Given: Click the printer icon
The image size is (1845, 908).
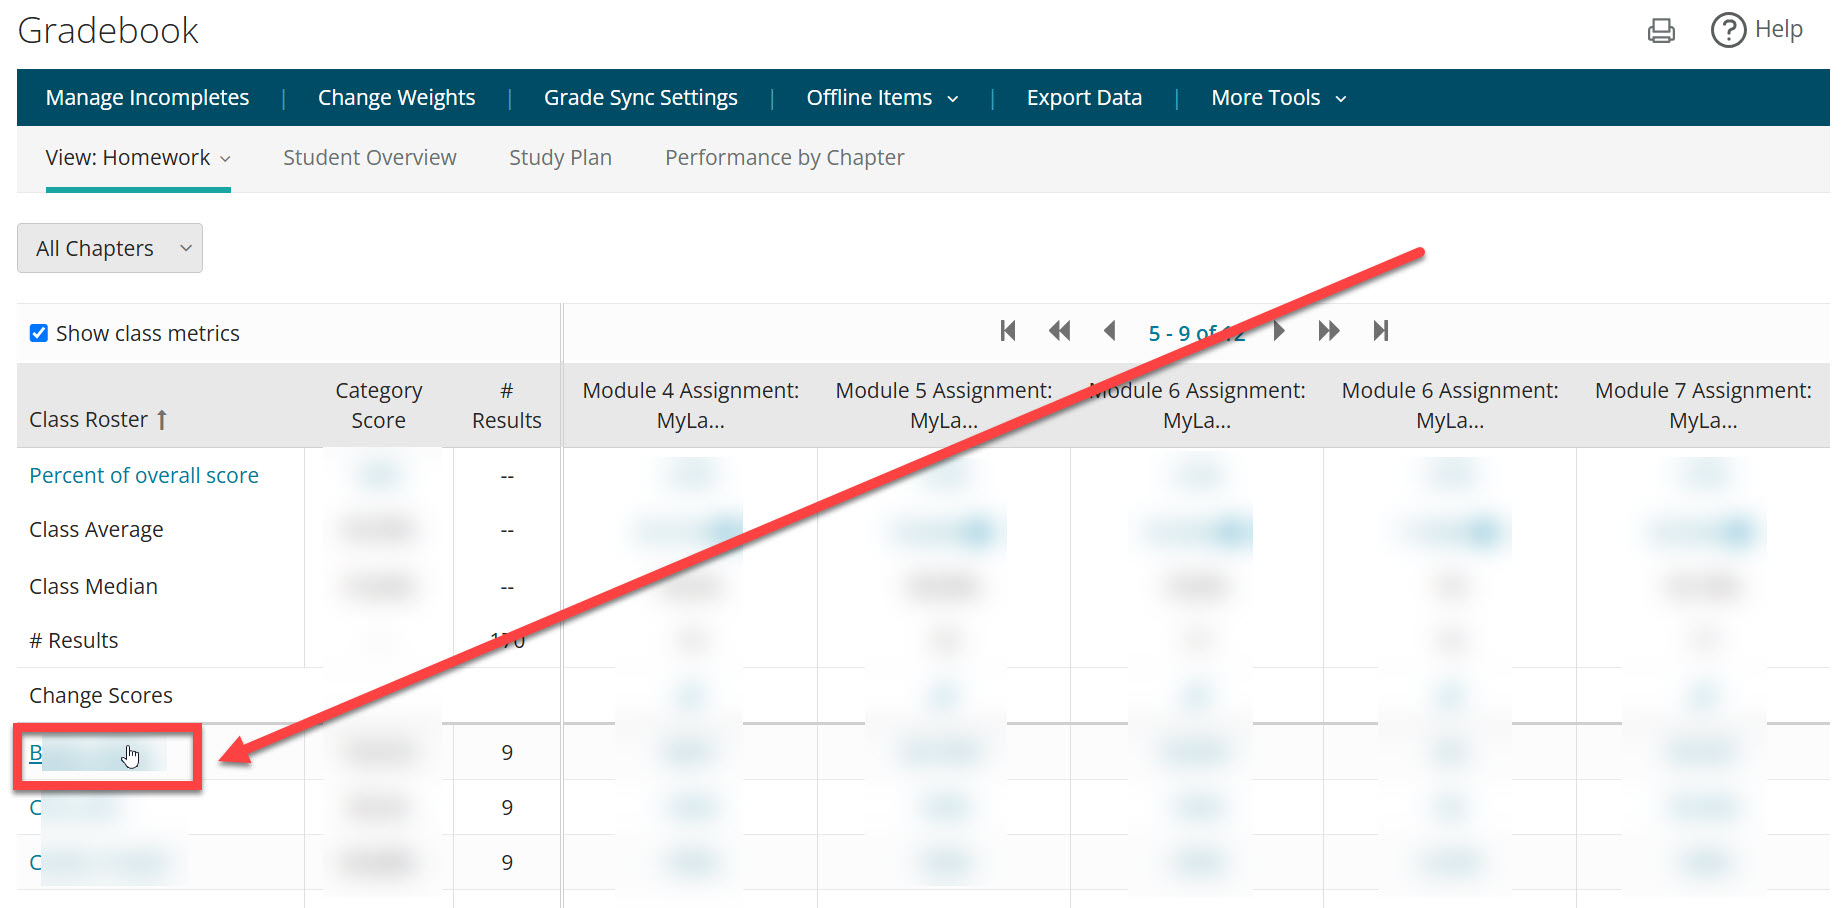Looking at the screenshot, I should click(x=1661, y=31).
